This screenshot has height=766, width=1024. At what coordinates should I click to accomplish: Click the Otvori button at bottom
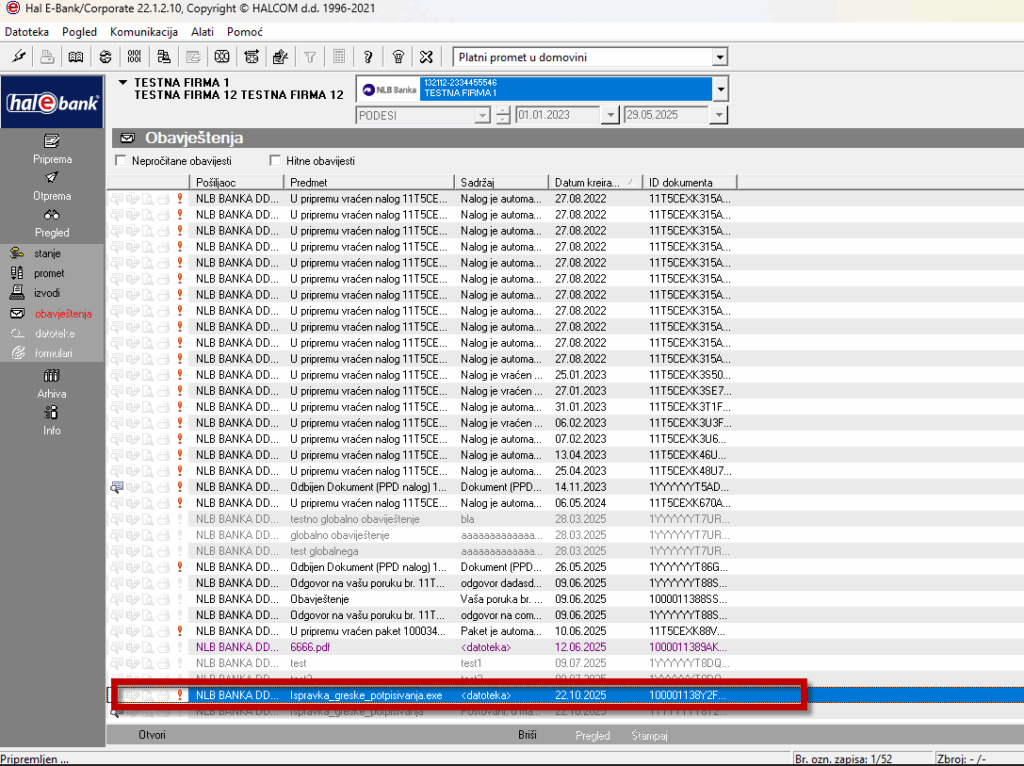(x=151, y=735)
